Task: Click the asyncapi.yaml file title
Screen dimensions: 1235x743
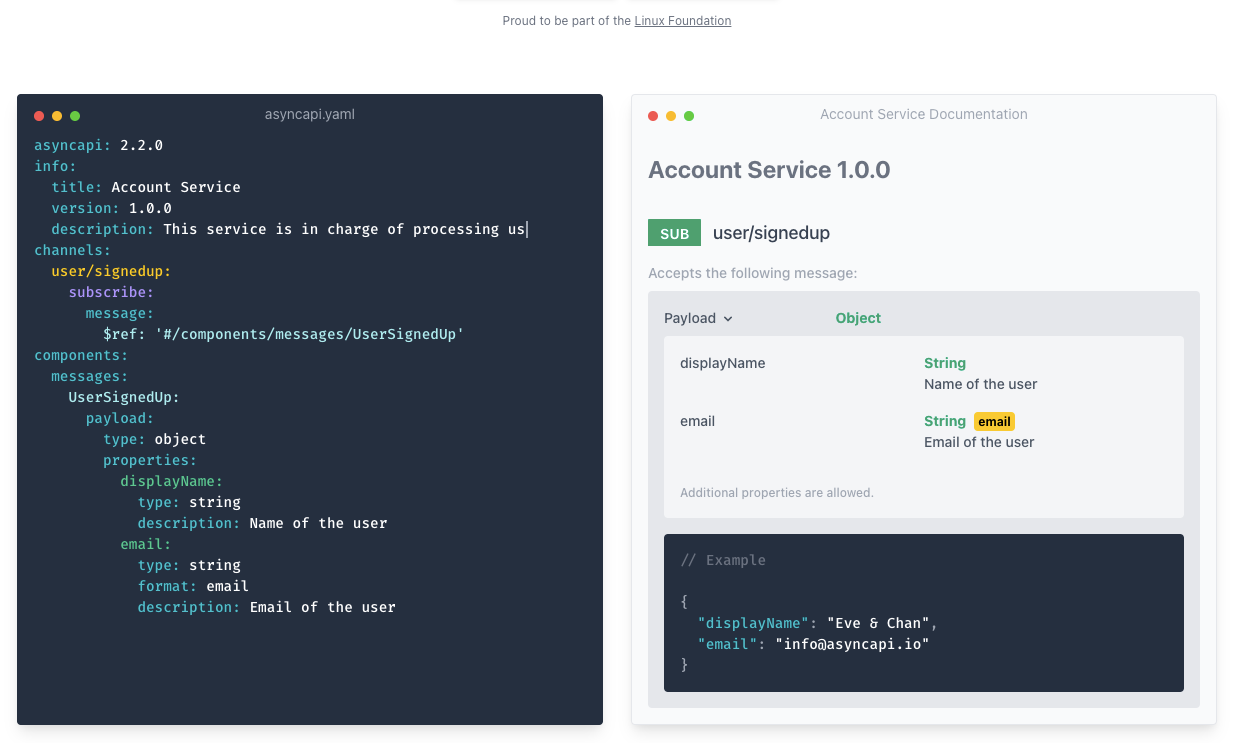Action: pyautogui.click(x=310, y=115)
